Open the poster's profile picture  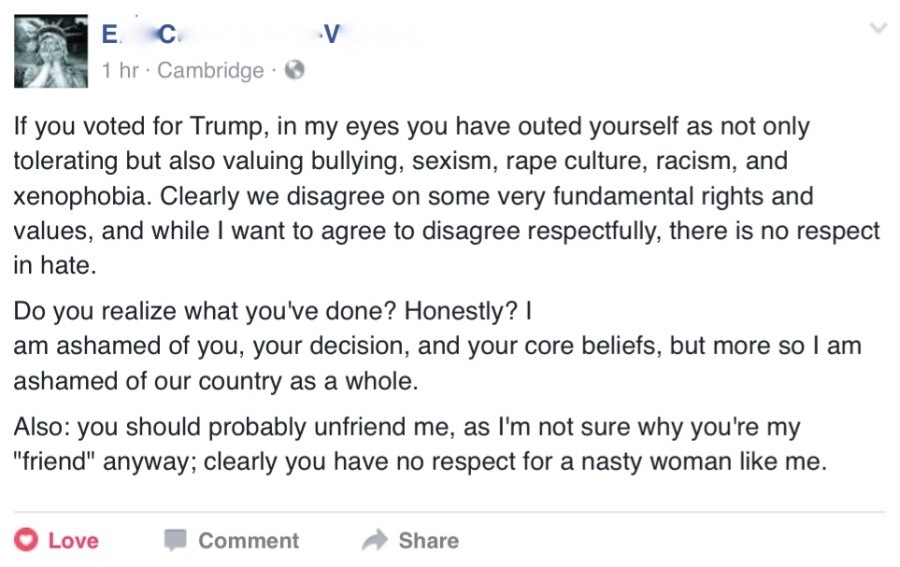point(50,53)
